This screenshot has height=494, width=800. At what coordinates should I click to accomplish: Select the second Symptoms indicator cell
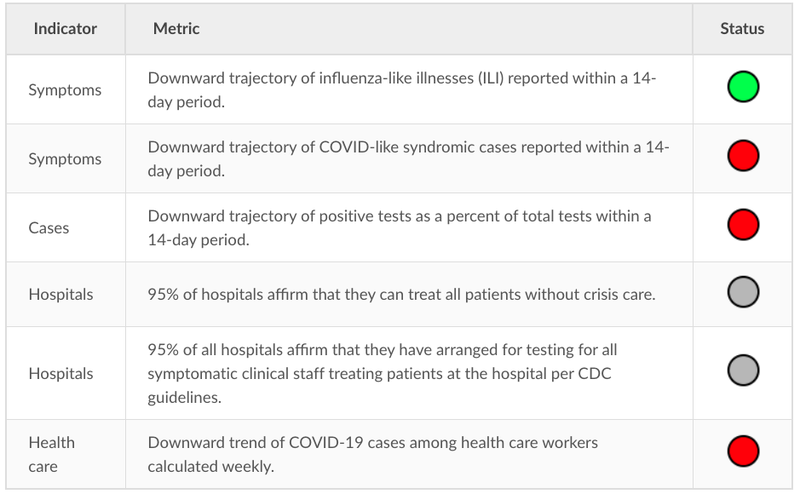66,158
